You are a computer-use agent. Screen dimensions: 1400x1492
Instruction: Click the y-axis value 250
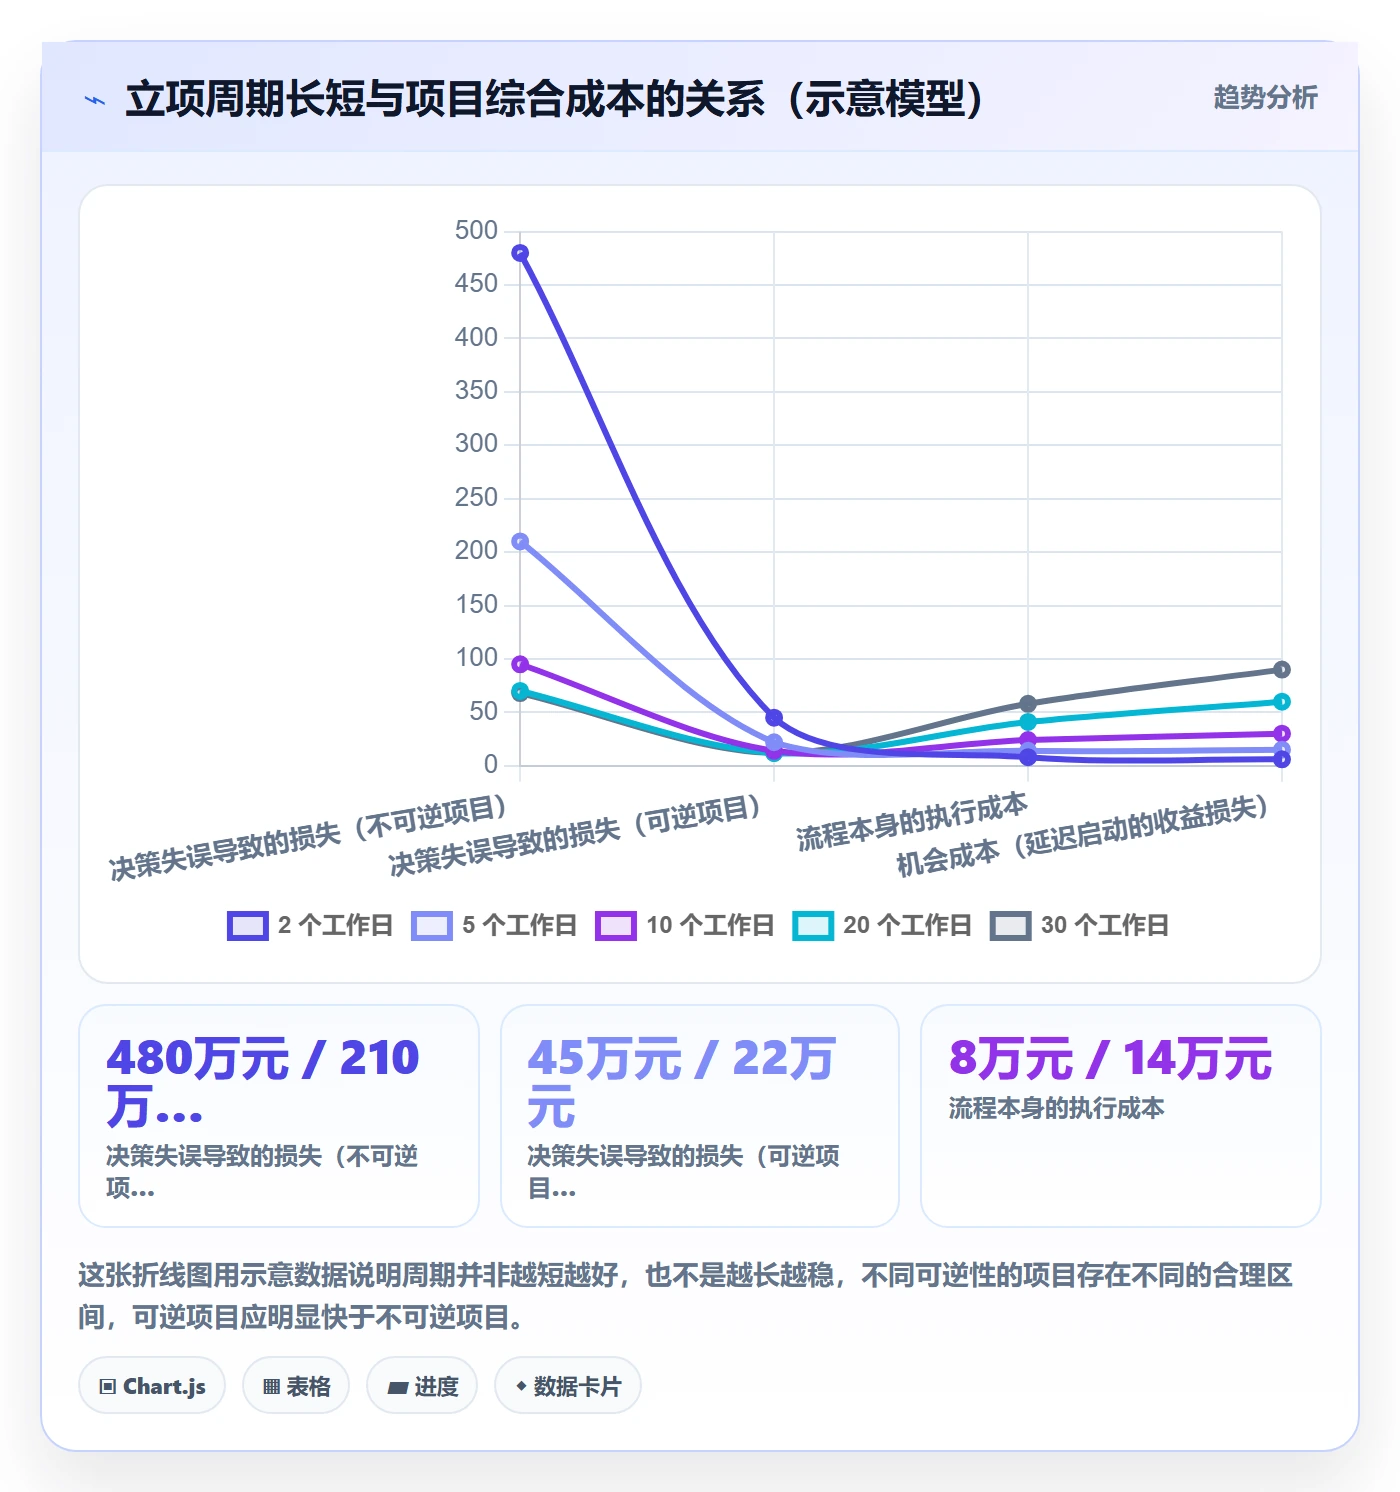click(x=476, y=498)
